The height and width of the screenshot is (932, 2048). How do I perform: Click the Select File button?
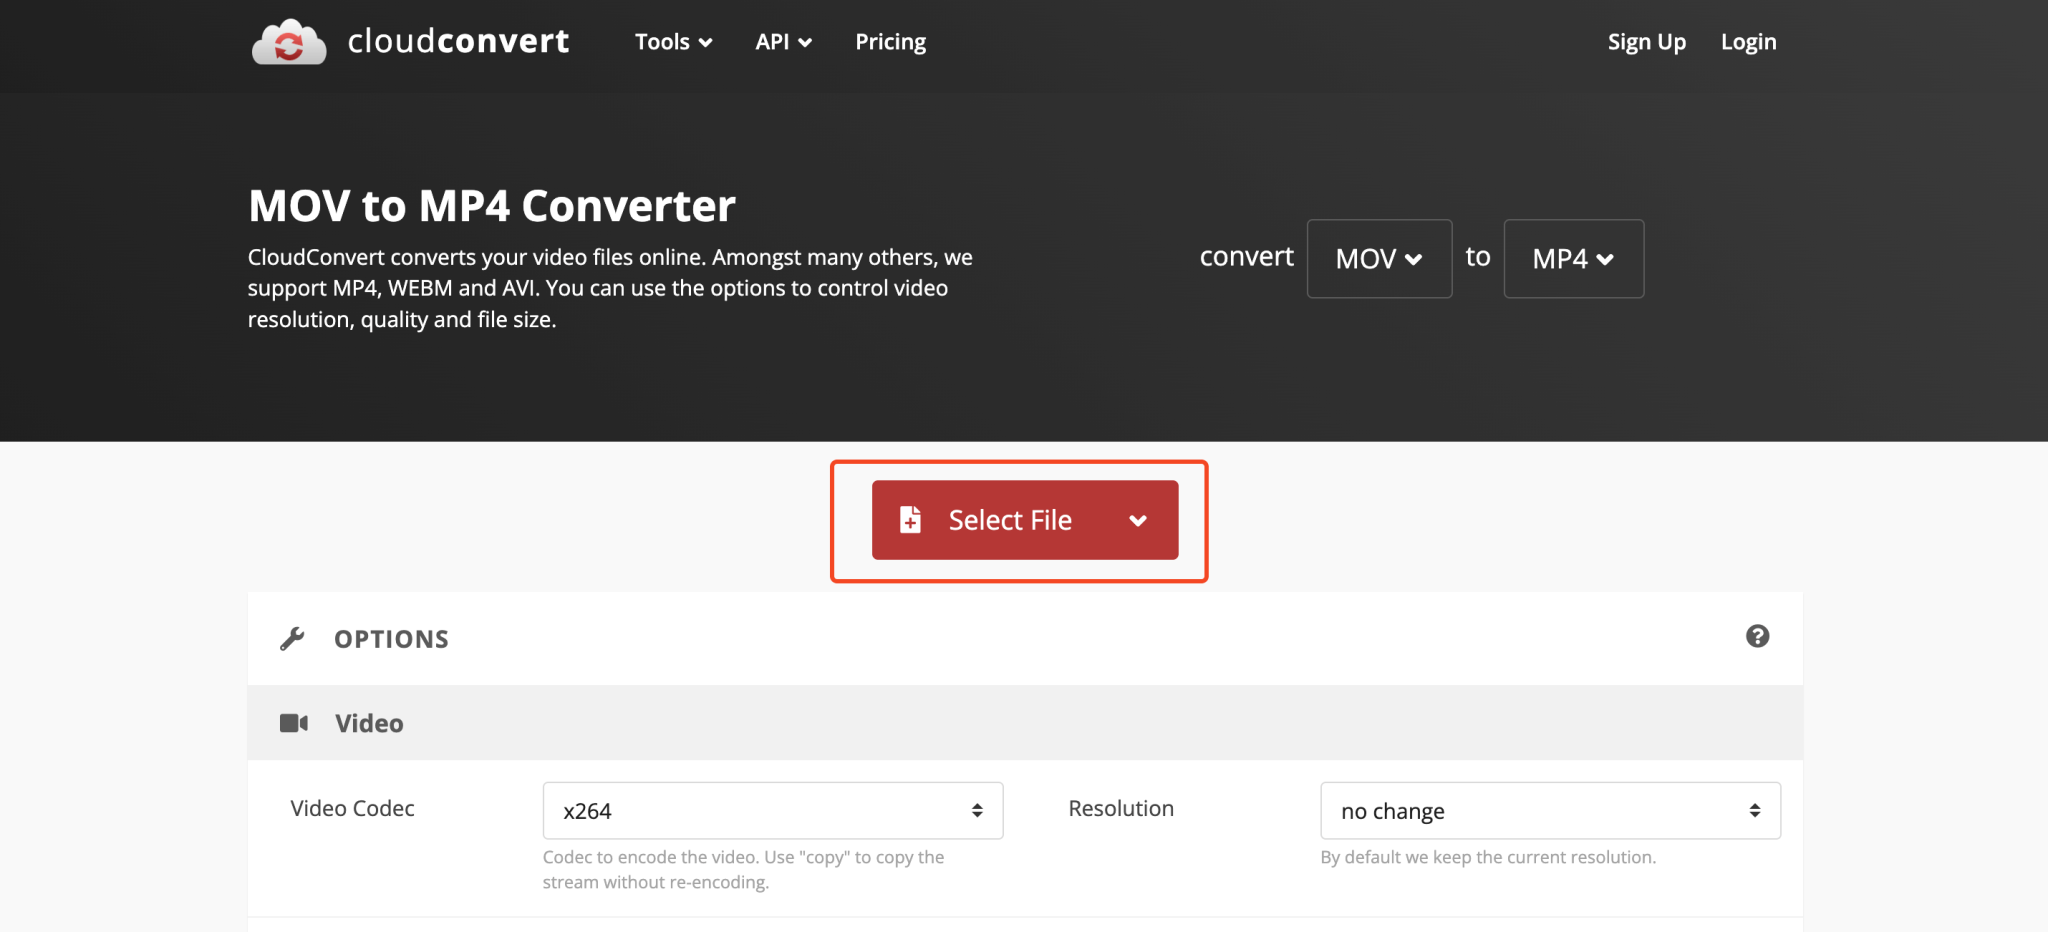click(x=1008, y=519)
